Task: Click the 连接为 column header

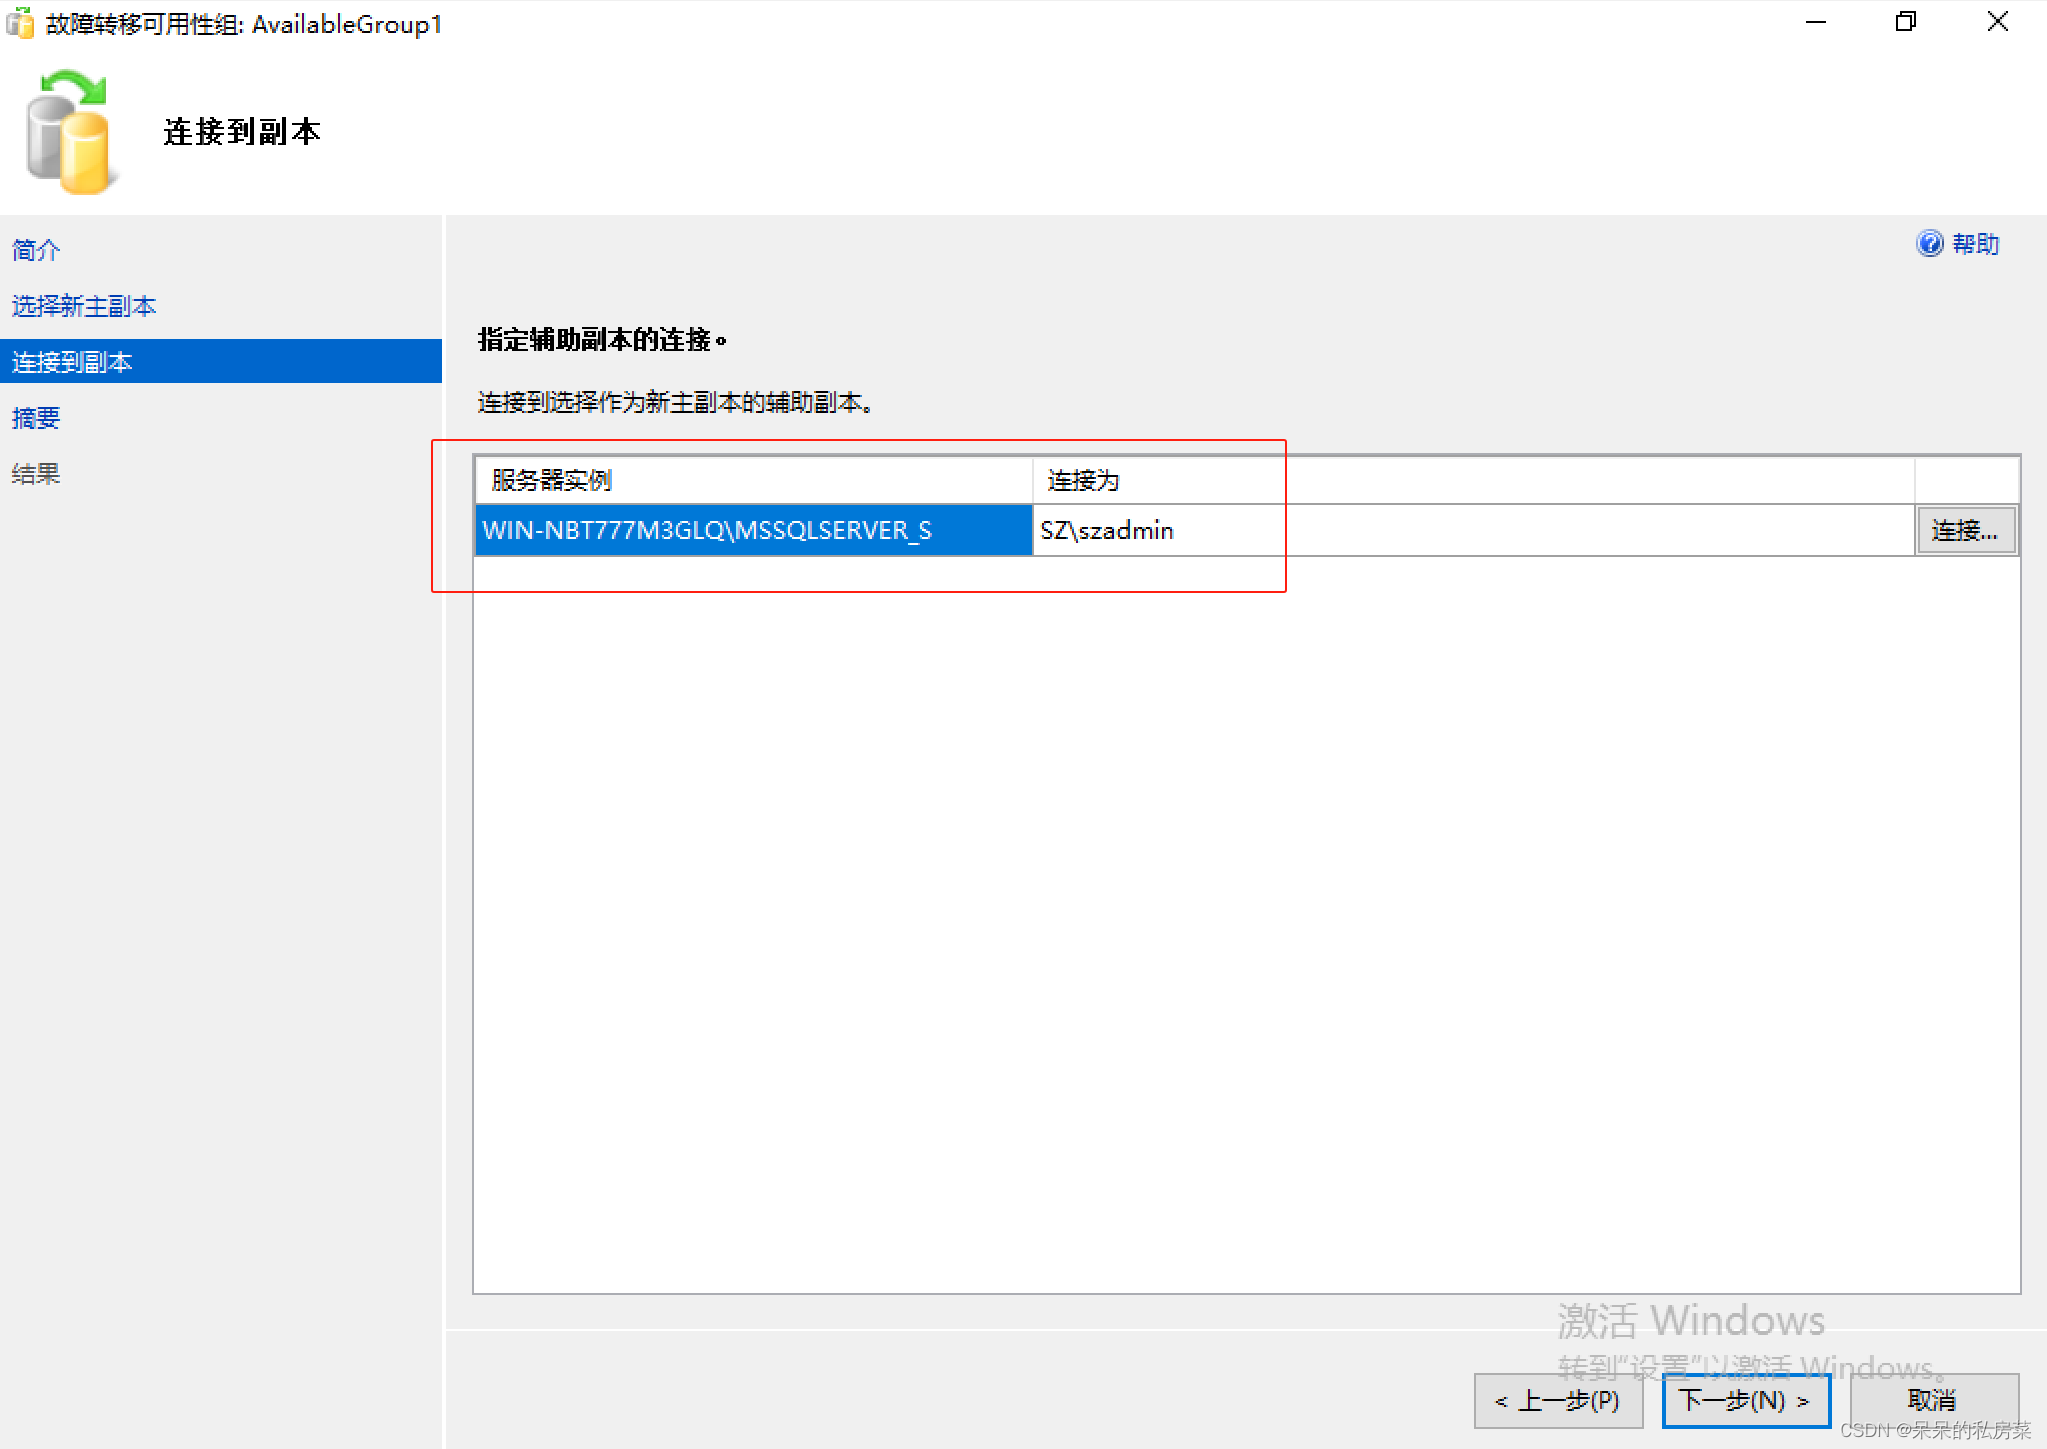Action: tap(1473, 480)
